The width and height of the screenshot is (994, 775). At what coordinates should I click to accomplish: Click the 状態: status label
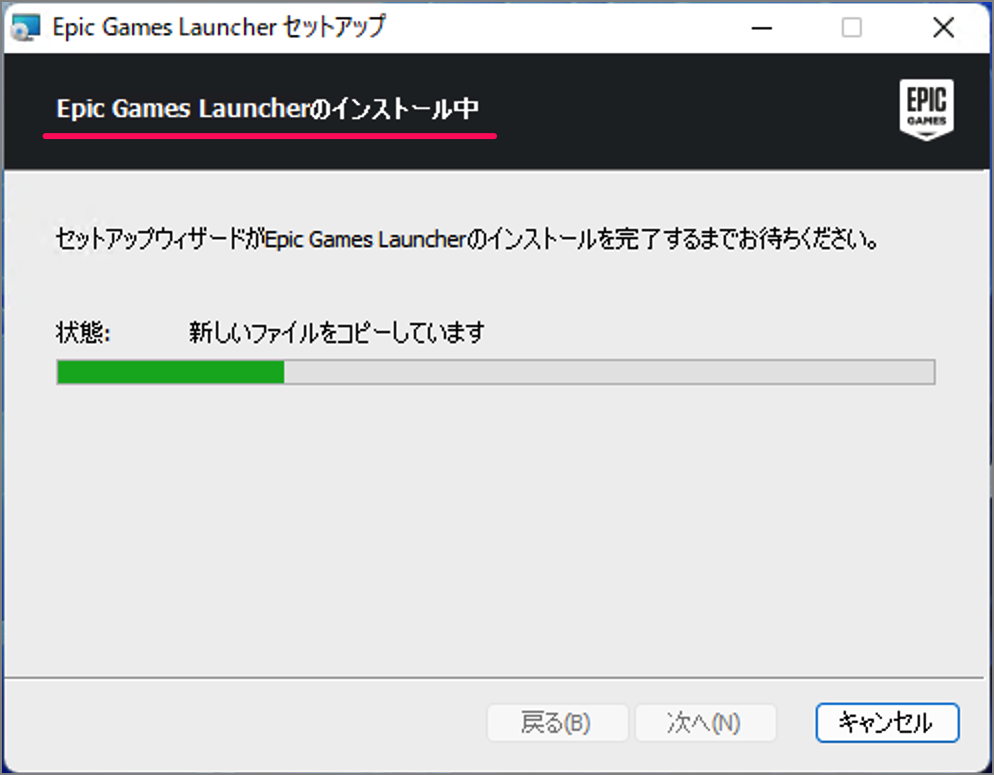tap(83, 332)
